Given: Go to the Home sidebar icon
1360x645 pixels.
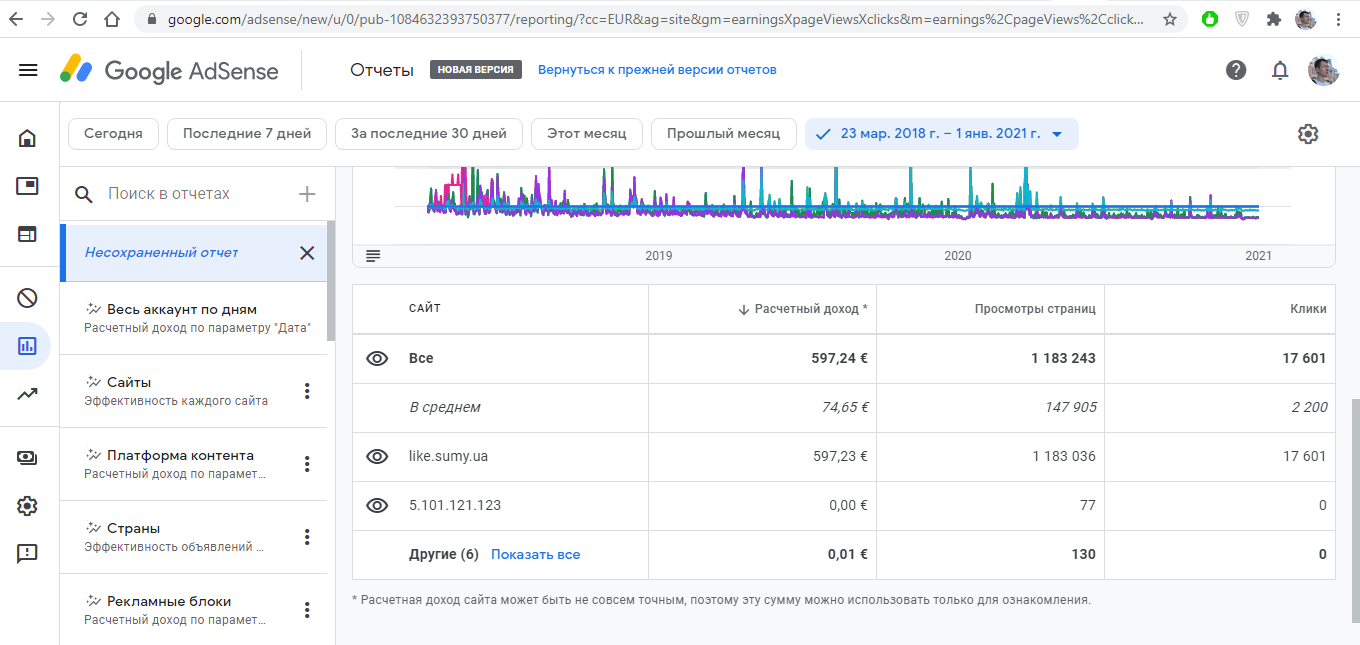Looking at the screenshot, I should pos(28,138).
